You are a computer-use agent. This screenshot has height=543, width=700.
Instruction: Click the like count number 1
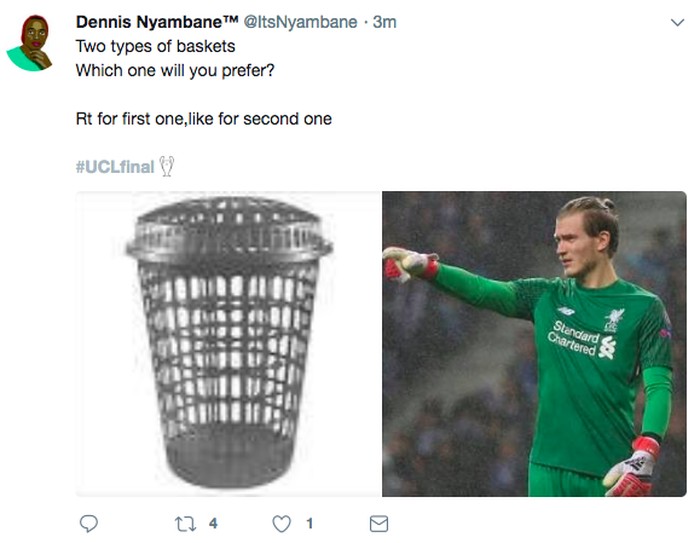[x=309, y=523]
